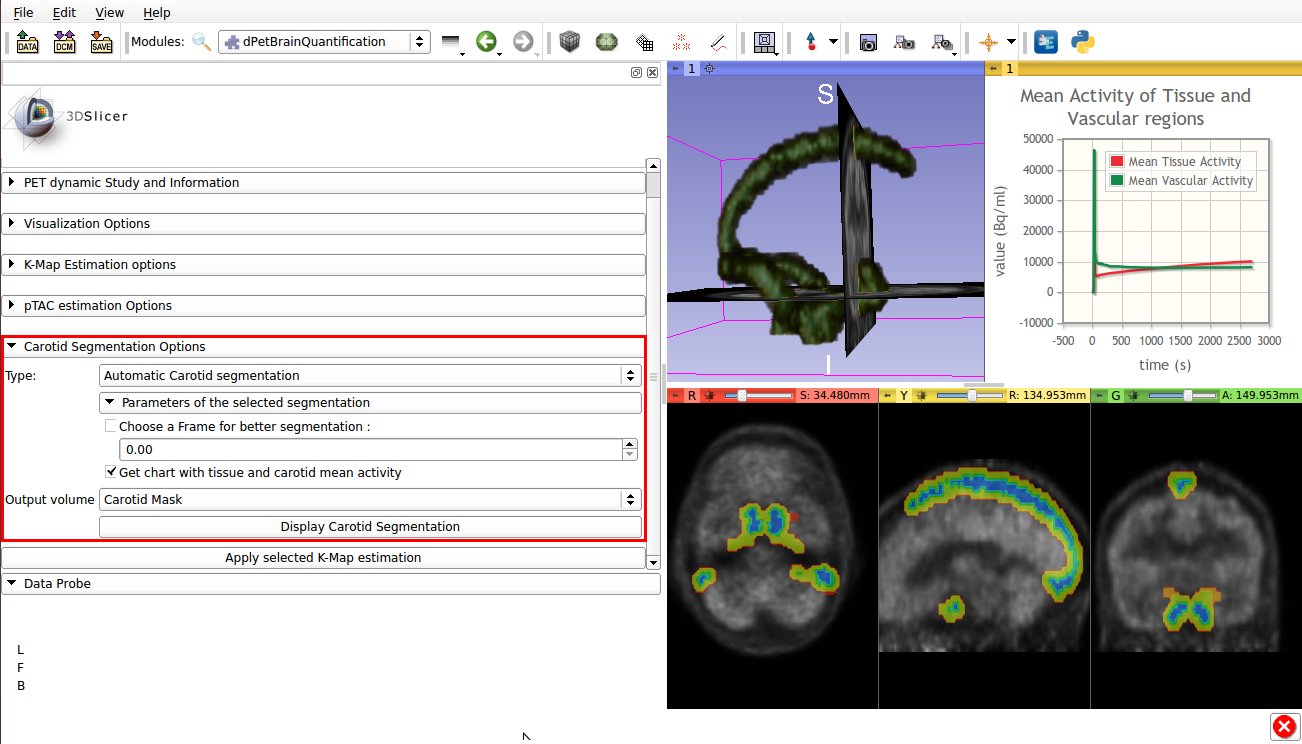Click Apply selected K-Map estimation button

(x=323, y=558)
